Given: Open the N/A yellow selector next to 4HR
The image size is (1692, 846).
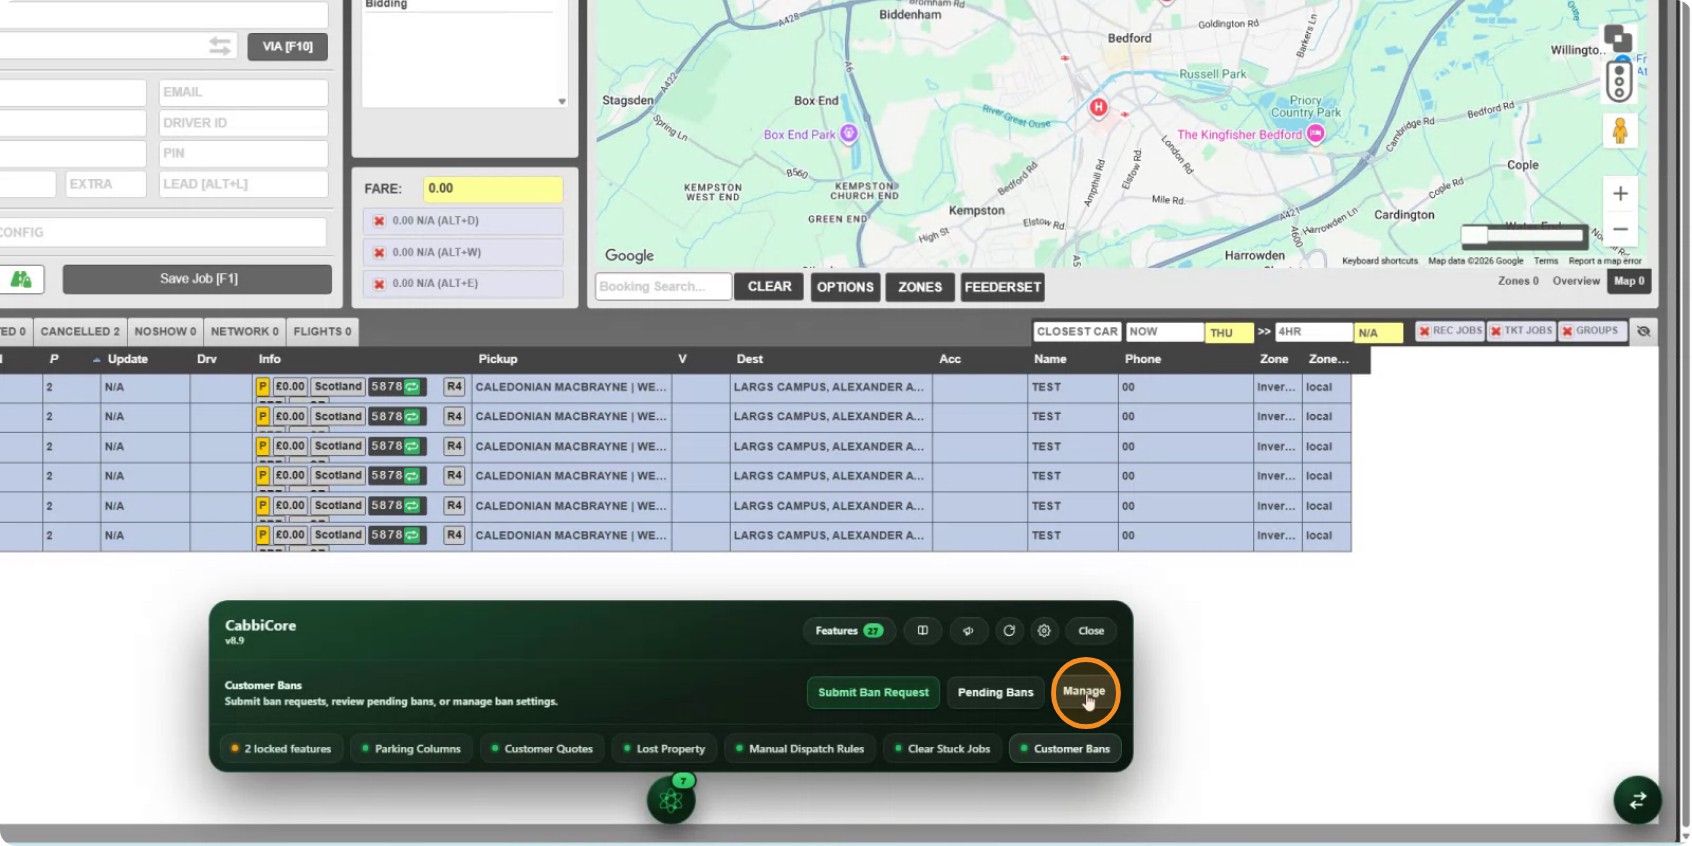Looking at the screenshot, I should coord(1378,333).
